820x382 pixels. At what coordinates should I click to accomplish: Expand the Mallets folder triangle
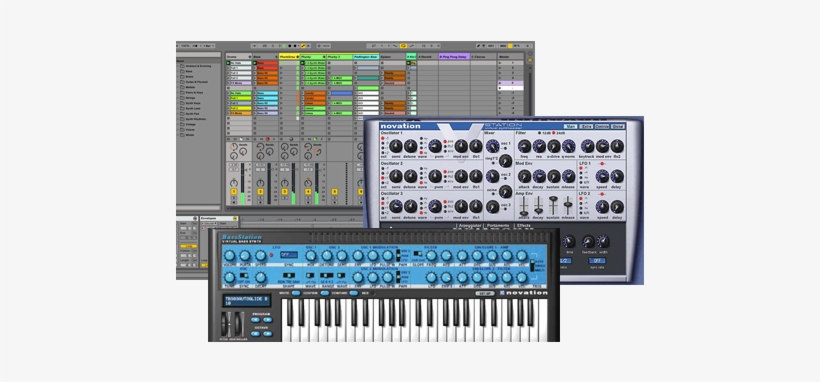pos(178,87)
